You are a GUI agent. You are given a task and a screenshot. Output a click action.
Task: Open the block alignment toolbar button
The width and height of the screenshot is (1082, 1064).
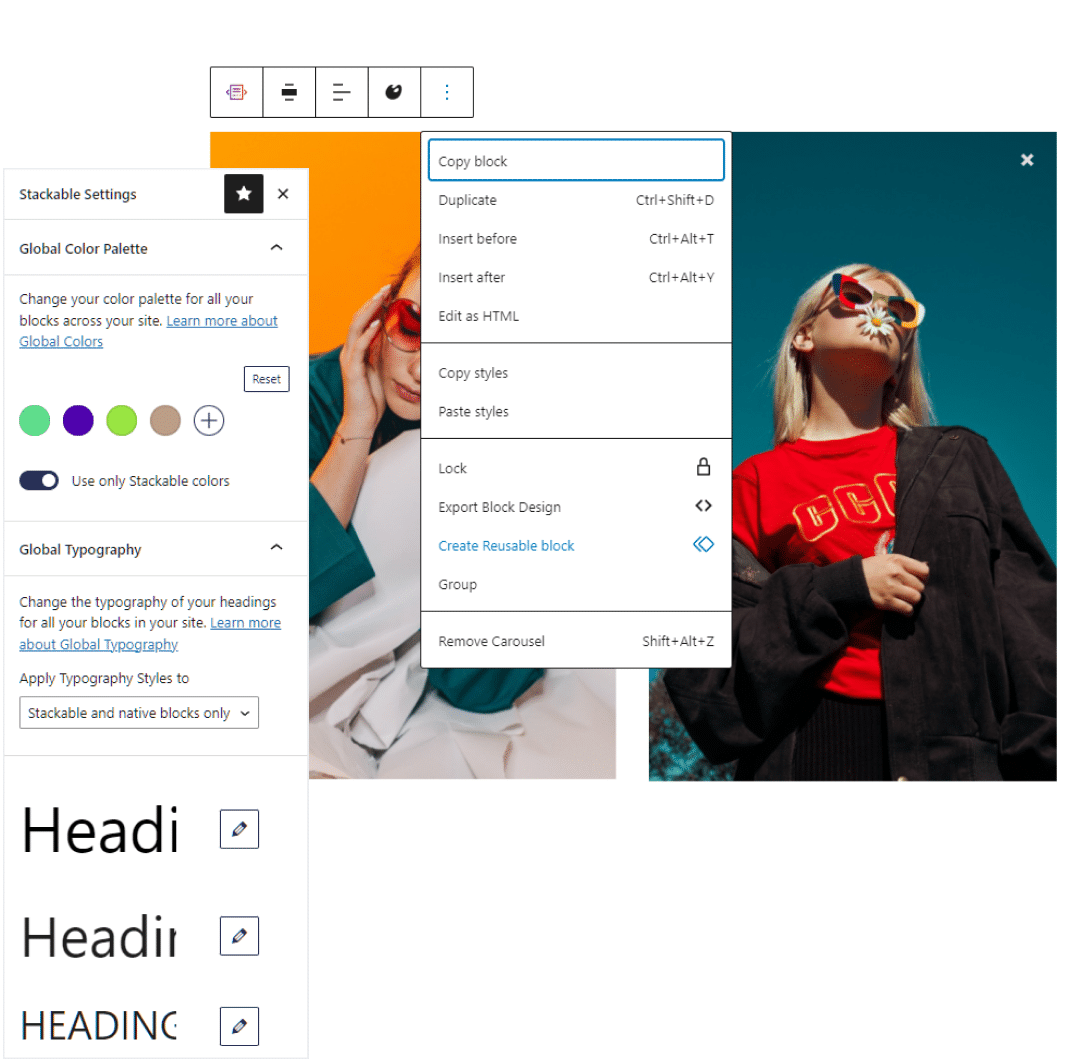(289, 92)
